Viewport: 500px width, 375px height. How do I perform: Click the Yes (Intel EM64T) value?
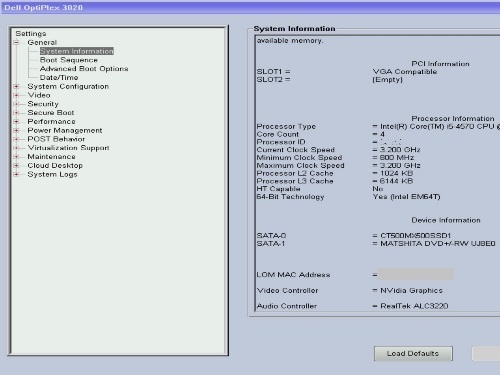406,197
